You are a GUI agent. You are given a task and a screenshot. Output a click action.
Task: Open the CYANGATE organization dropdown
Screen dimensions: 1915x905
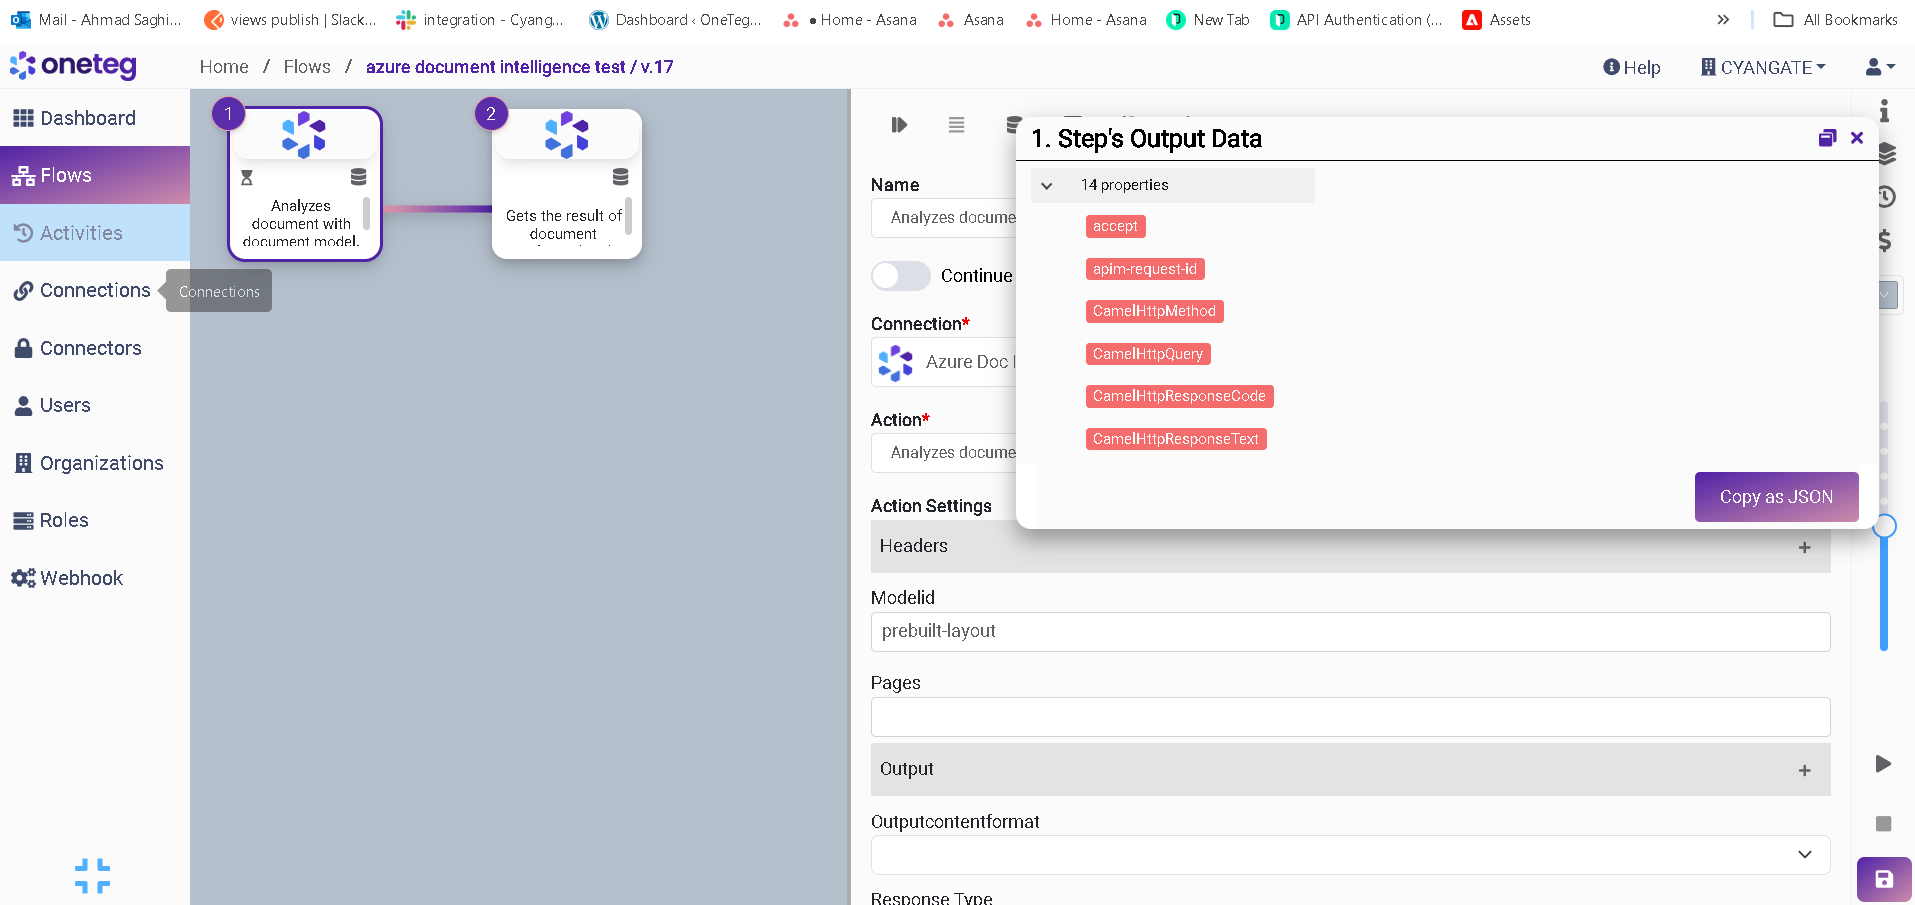[x=1764, y=67]
